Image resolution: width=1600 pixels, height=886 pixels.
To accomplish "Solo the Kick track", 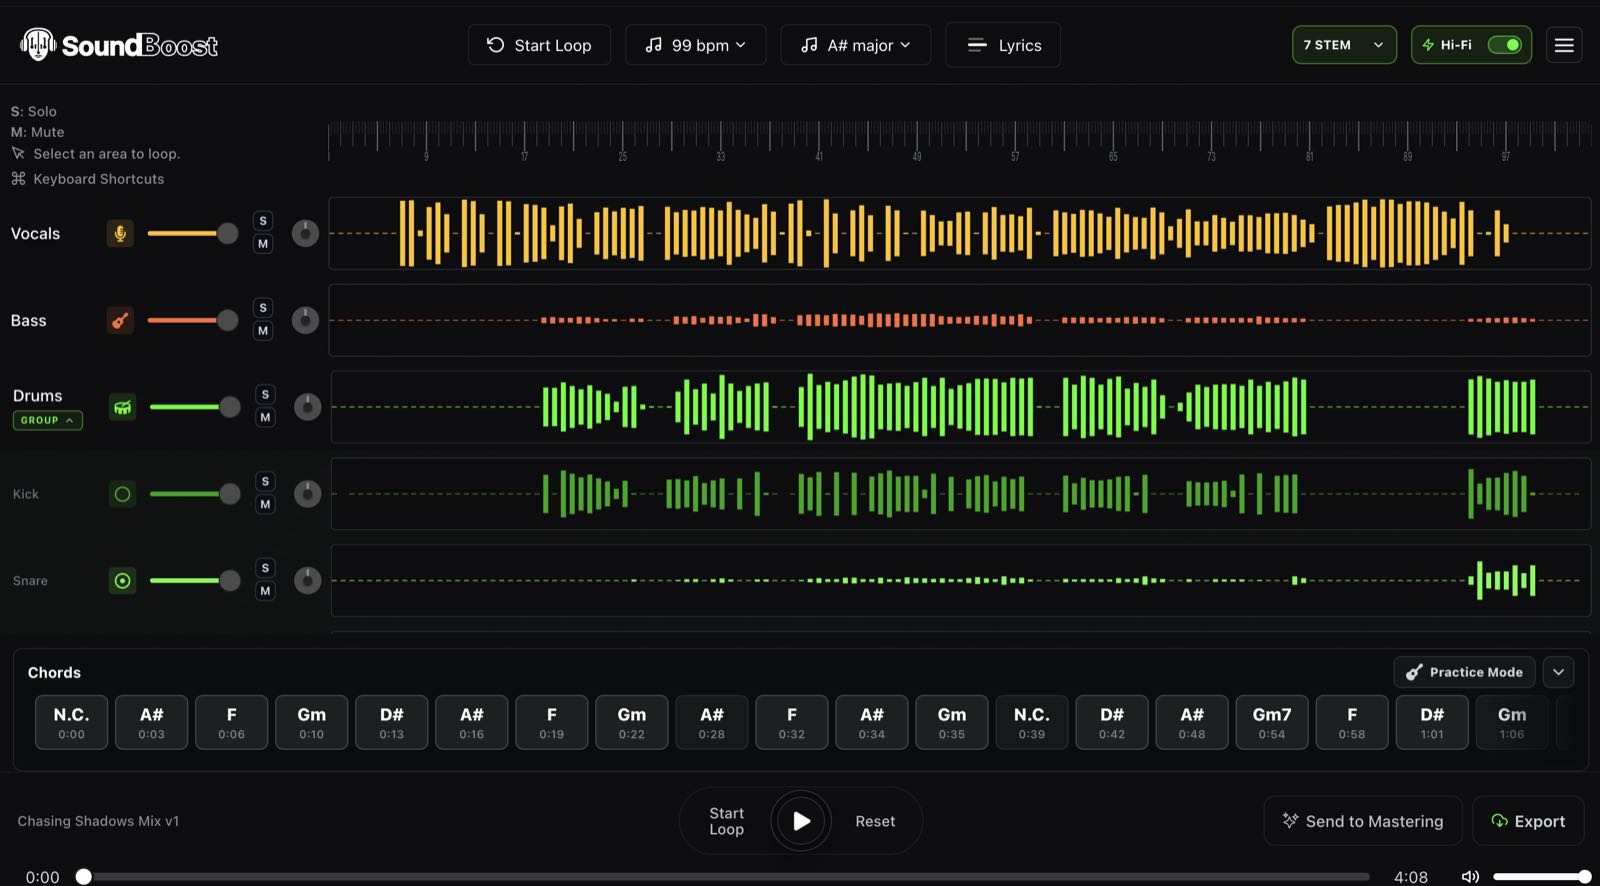I will [x=265, y=482].
